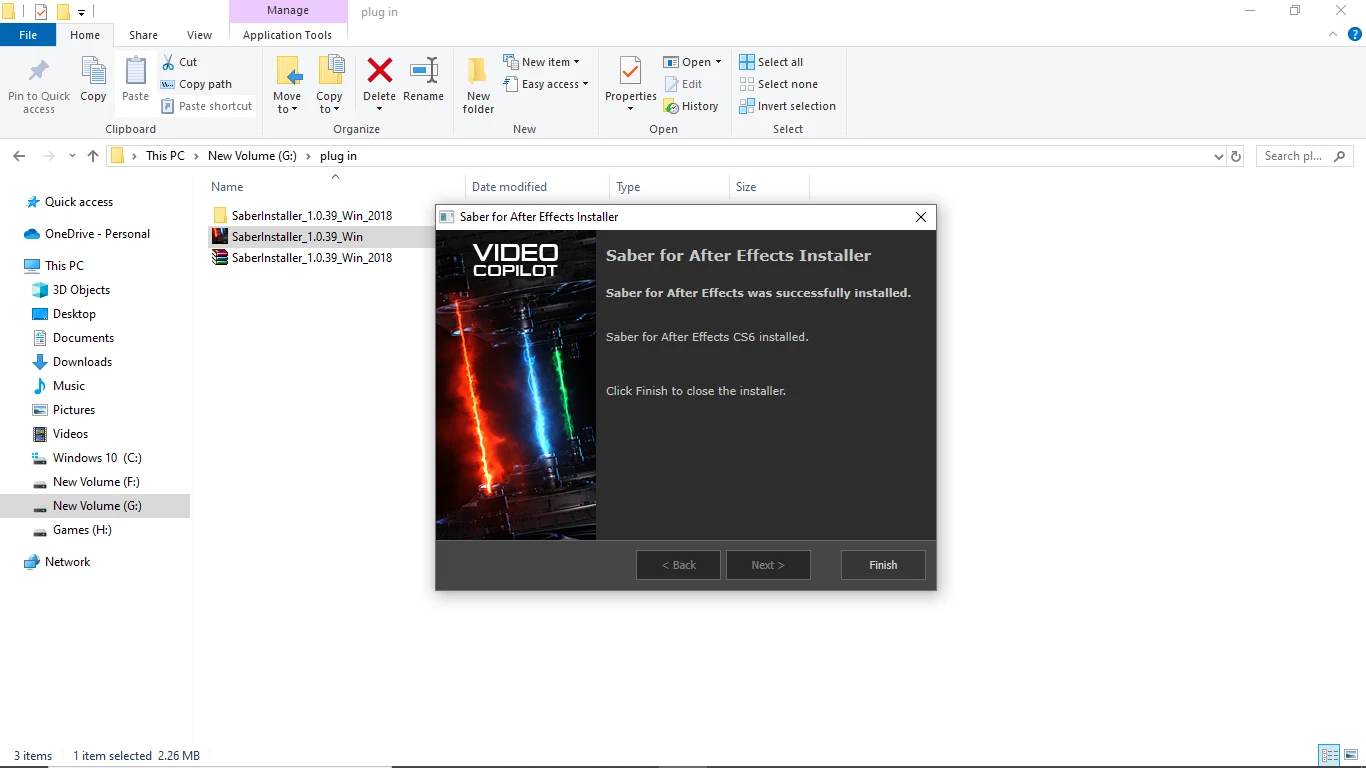Viewport: 1366px width, 768px height.
Task: Click Finish in the Saber installer
Action: pos(883,565)
